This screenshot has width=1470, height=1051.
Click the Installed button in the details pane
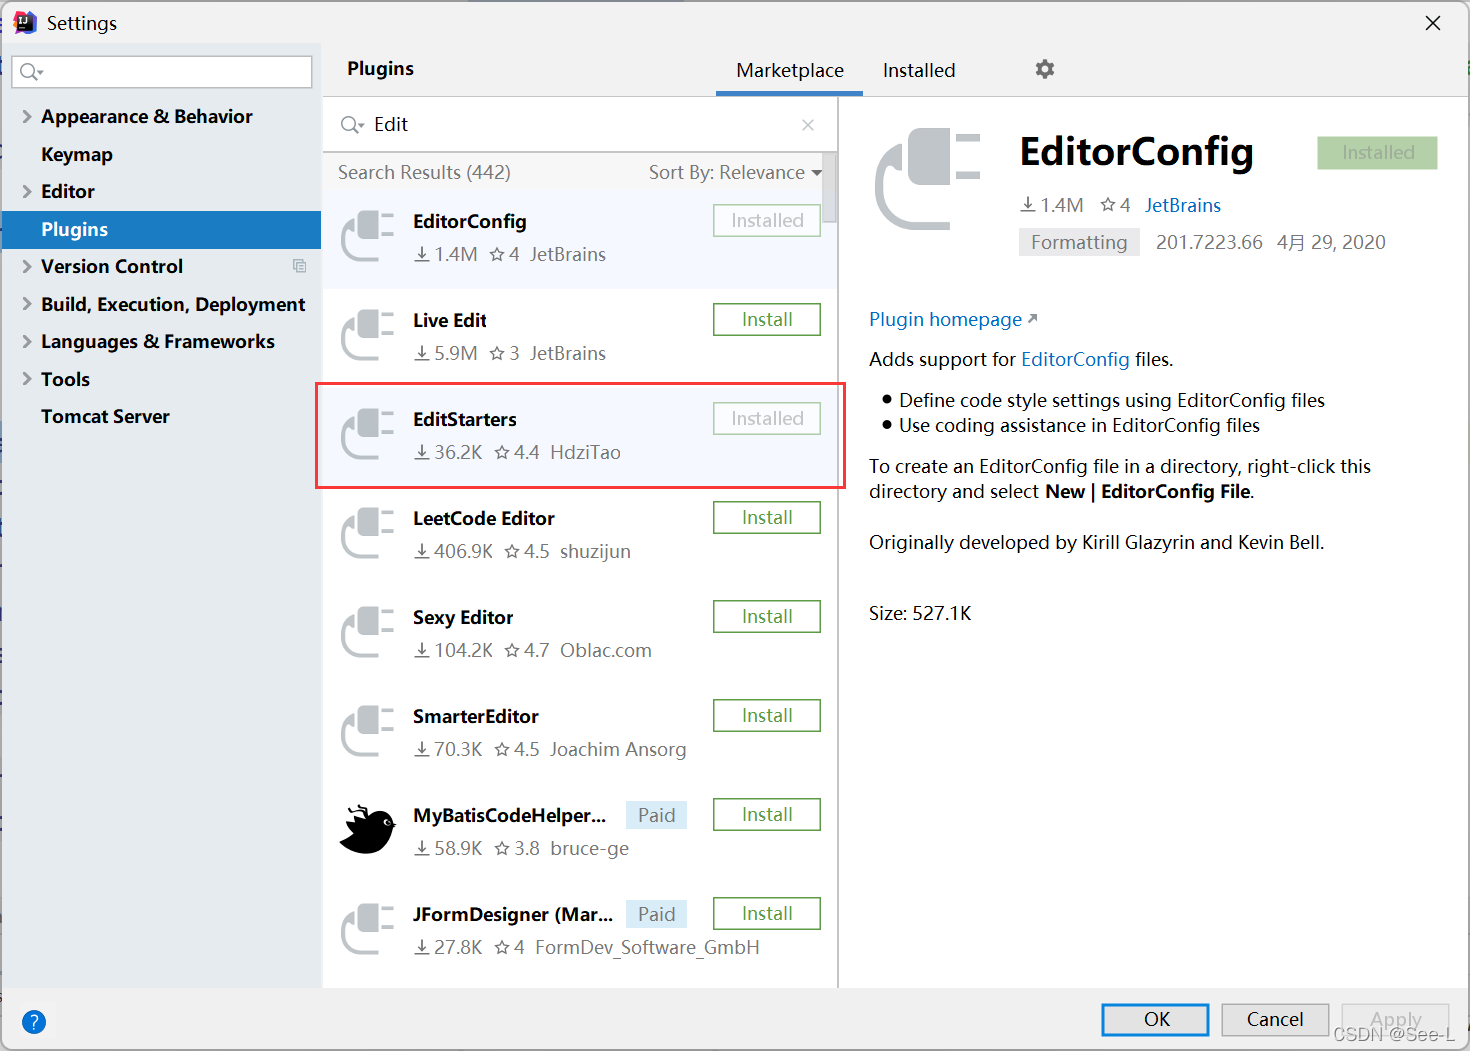pos(1377,153)
